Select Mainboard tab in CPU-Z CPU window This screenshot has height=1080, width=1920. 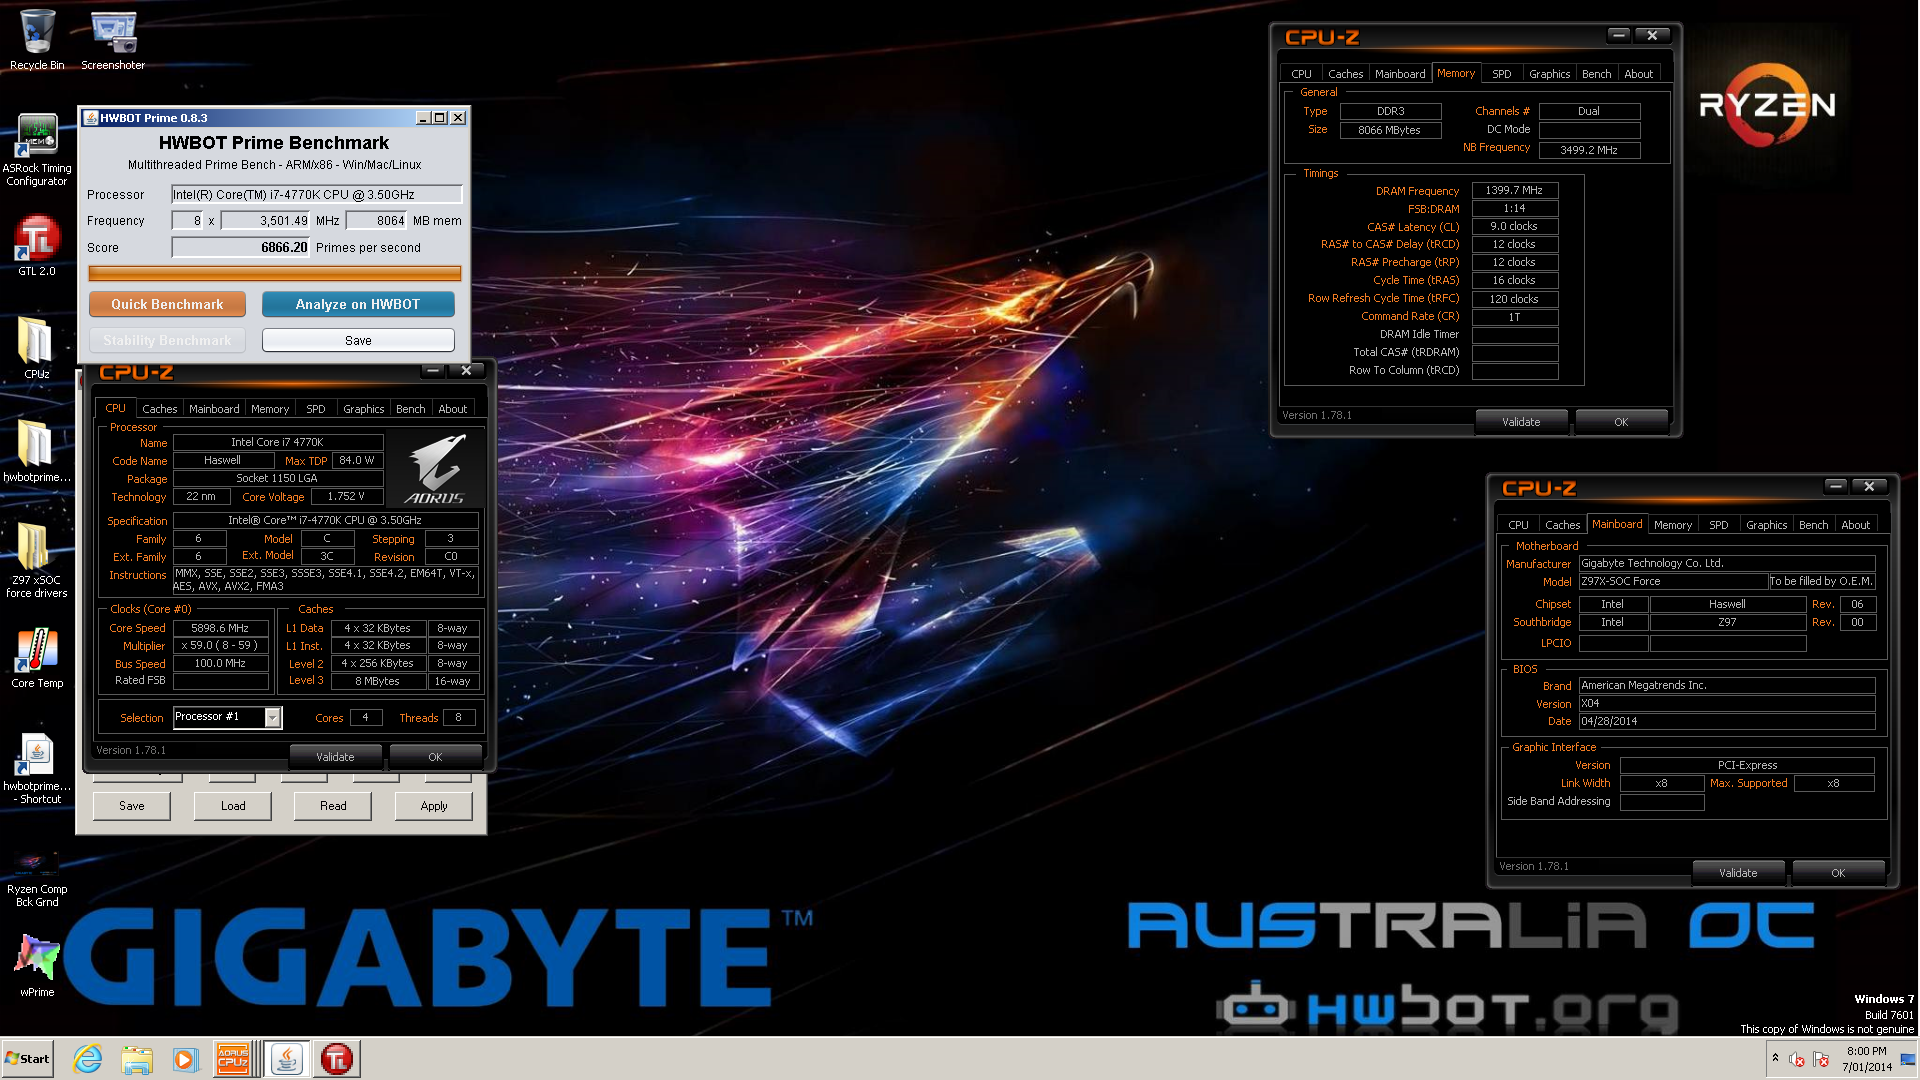coord(214,409)
